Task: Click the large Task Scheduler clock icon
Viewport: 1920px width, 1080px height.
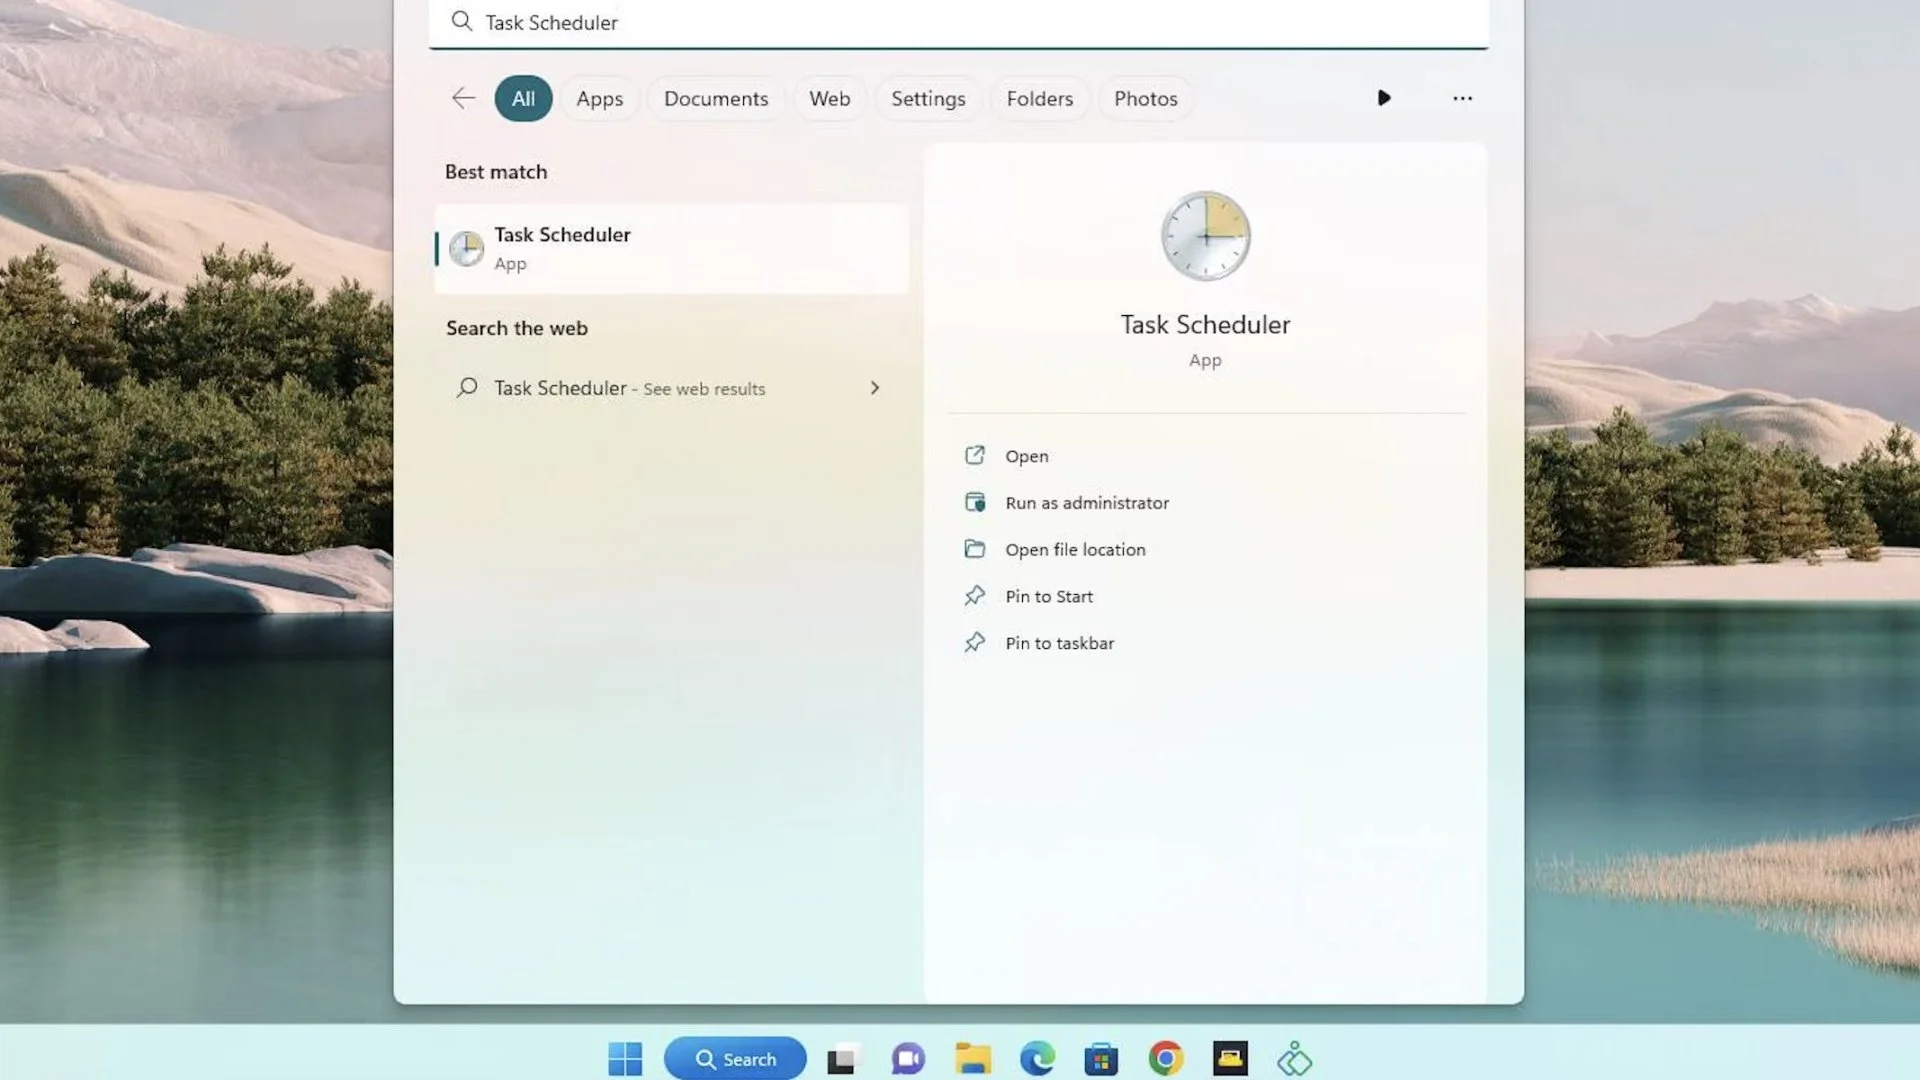Action: click(1205, 236)
